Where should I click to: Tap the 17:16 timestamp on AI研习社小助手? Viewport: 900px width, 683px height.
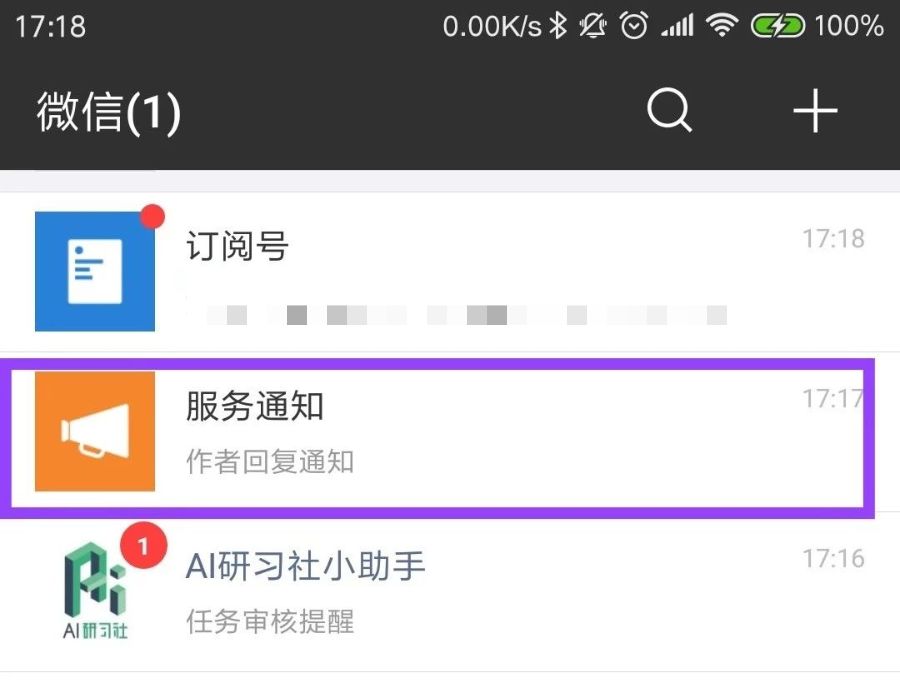tap(833, 558)
